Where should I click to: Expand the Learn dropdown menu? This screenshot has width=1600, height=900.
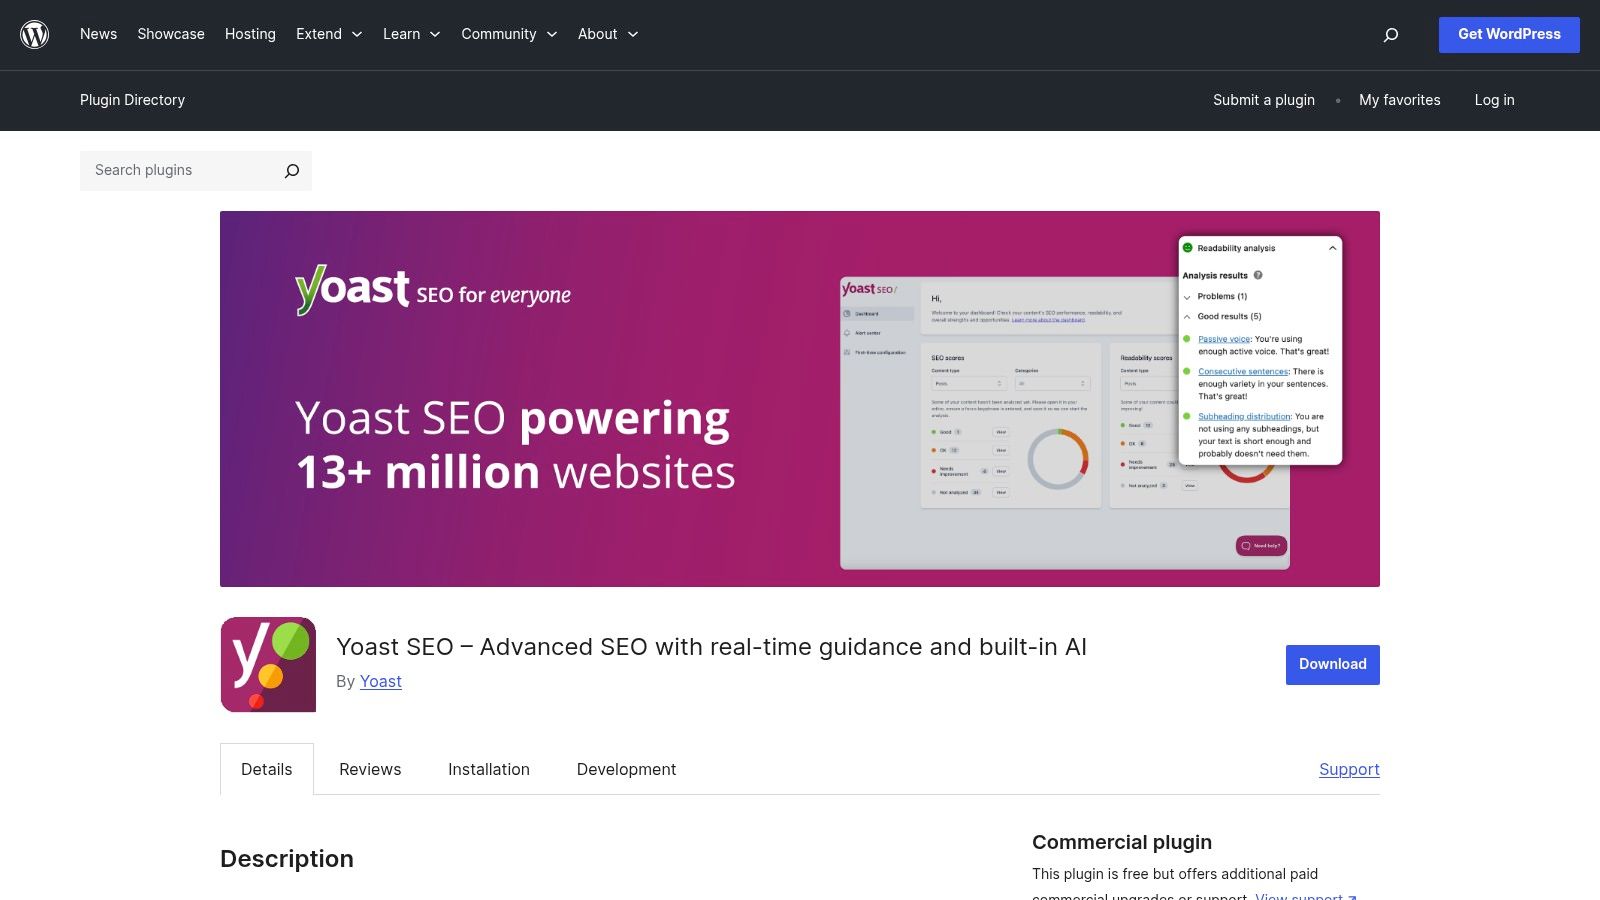410,34
